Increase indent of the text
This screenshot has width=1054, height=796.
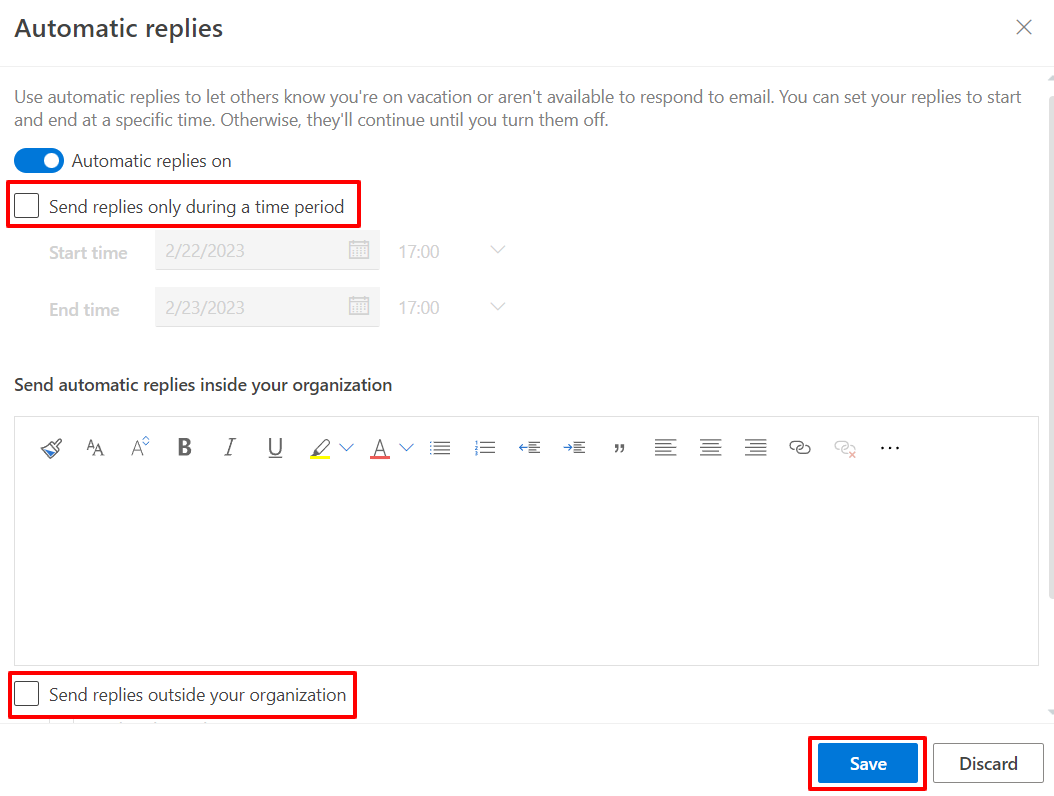click(574, 448)
